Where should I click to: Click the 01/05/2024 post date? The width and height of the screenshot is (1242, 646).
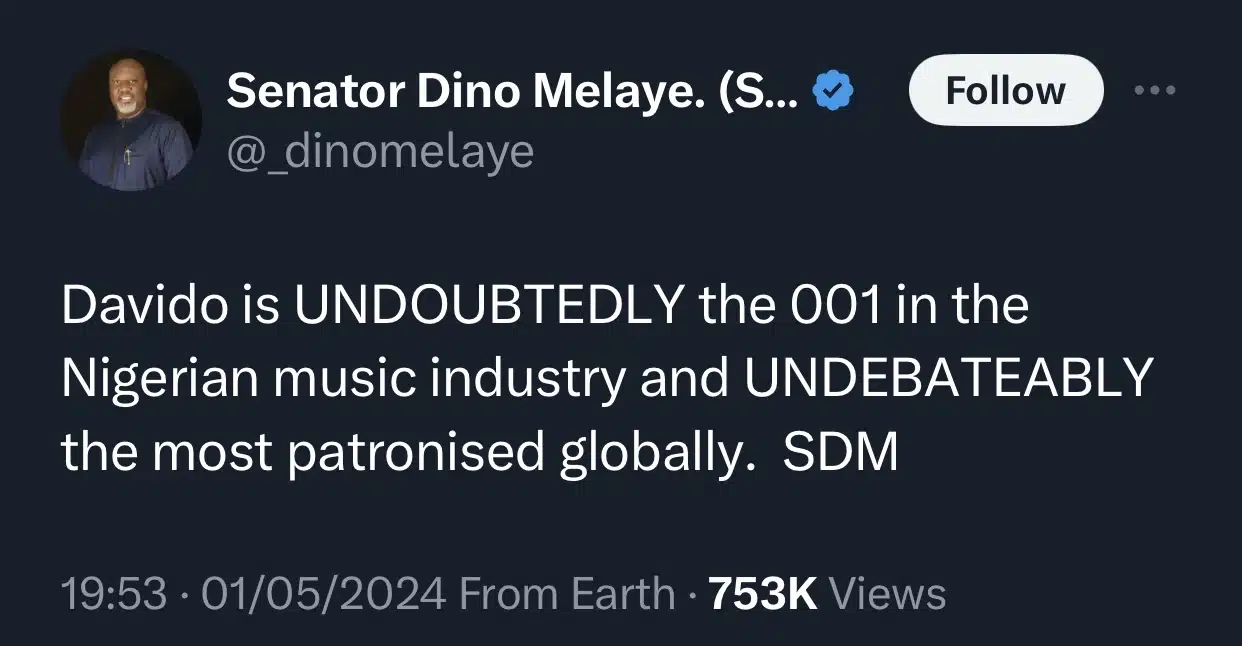point(324,594)
